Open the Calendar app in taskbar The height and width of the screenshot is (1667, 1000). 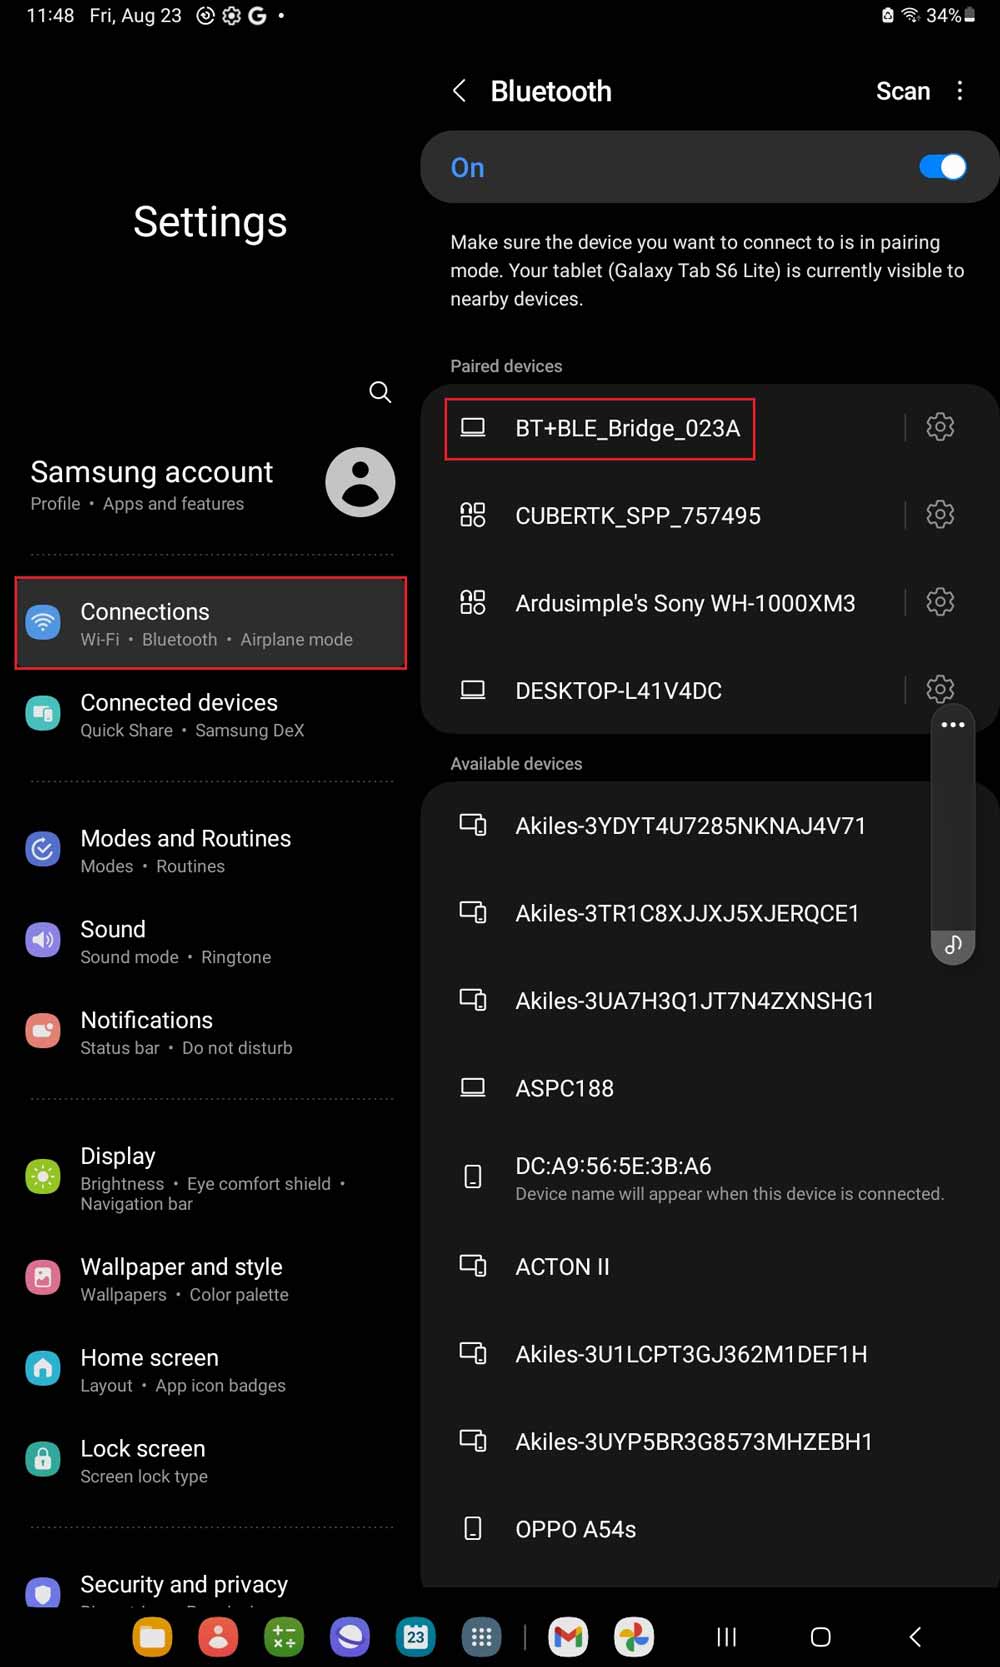415,1637
